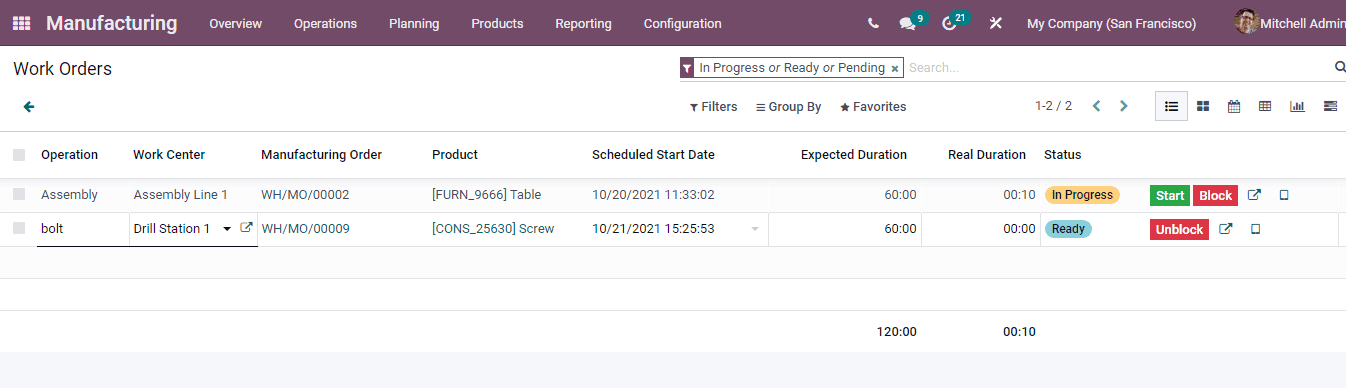The height and width of the screenshot is (388, 1346).
Task: Click the 10/20/2021 11:33:02 date cell
Action: click(653, 195)
